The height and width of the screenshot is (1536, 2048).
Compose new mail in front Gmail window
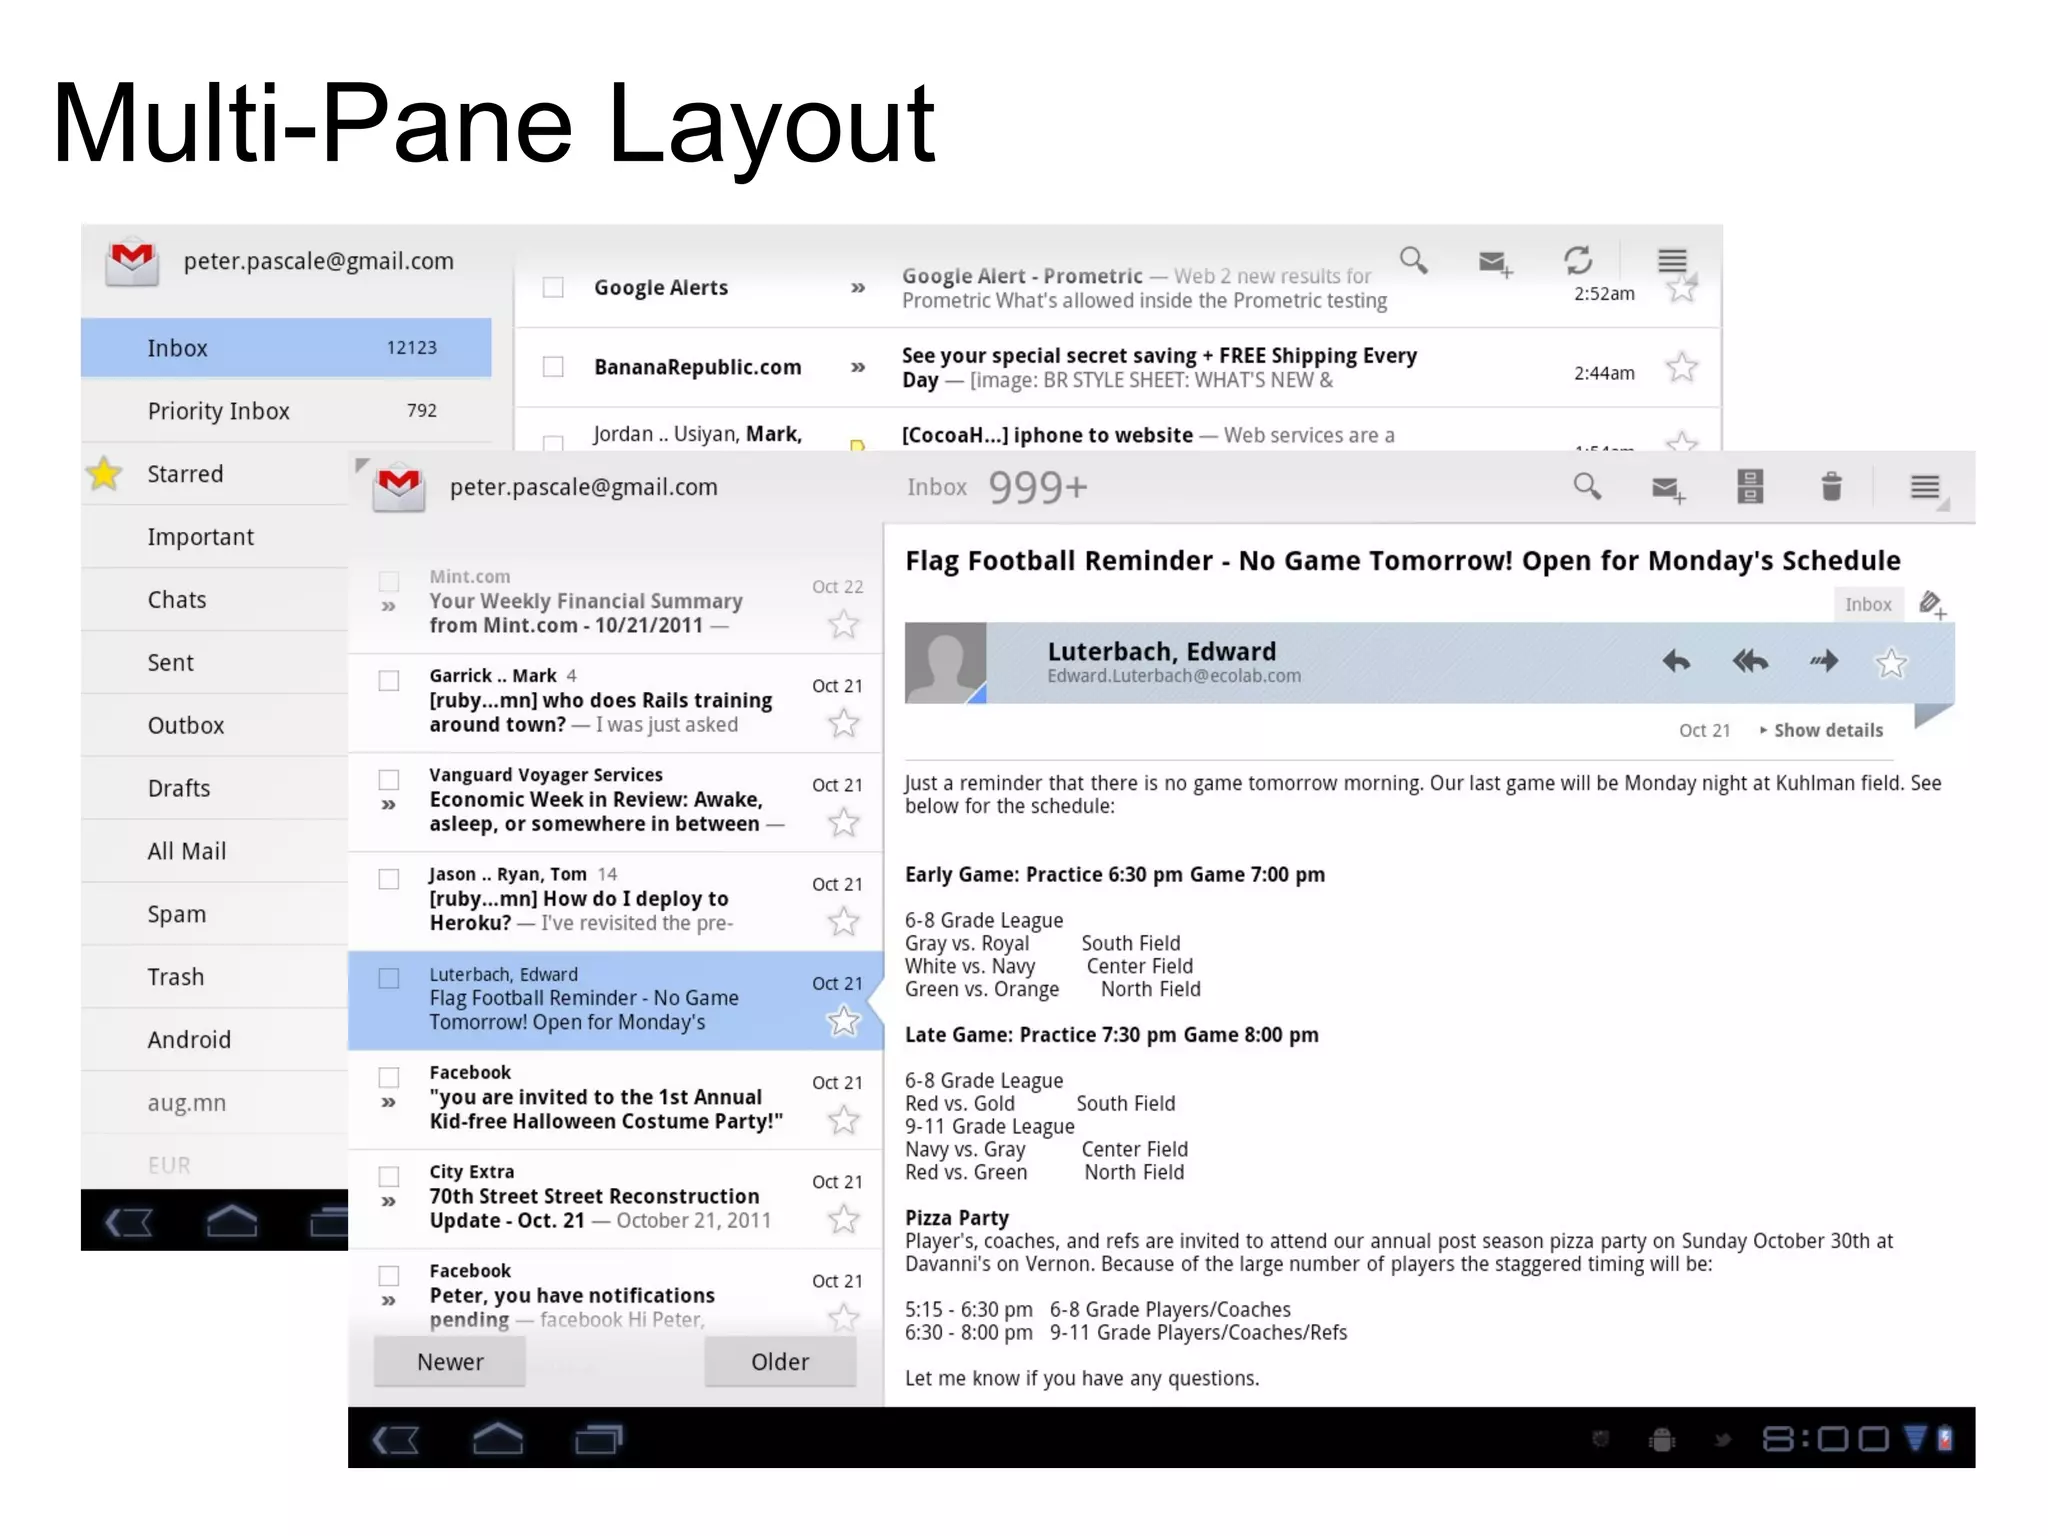tap(1667, 489)
